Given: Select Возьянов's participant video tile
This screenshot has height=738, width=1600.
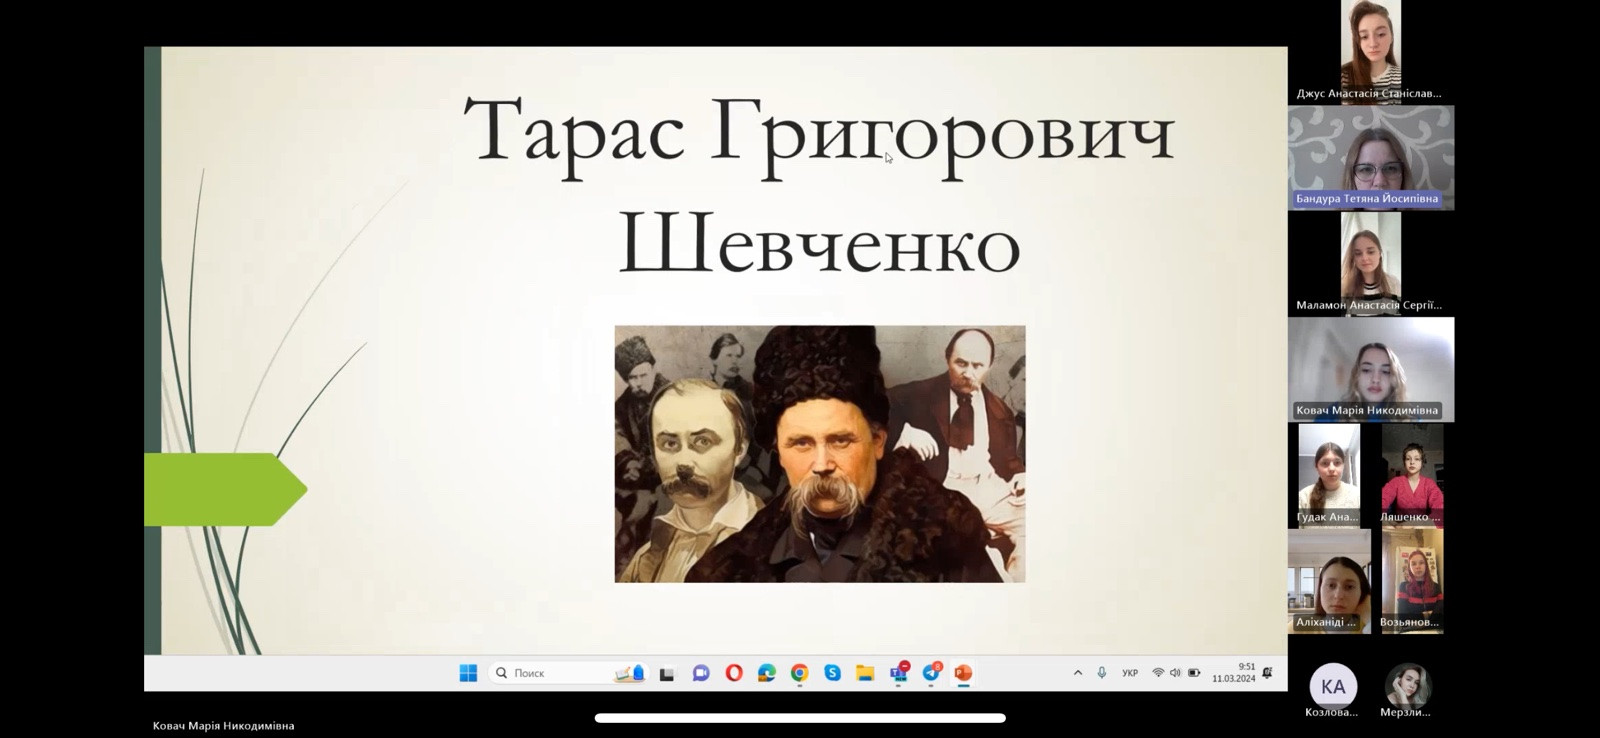Looking at the screenshot, I should [x=1412, y=581].
